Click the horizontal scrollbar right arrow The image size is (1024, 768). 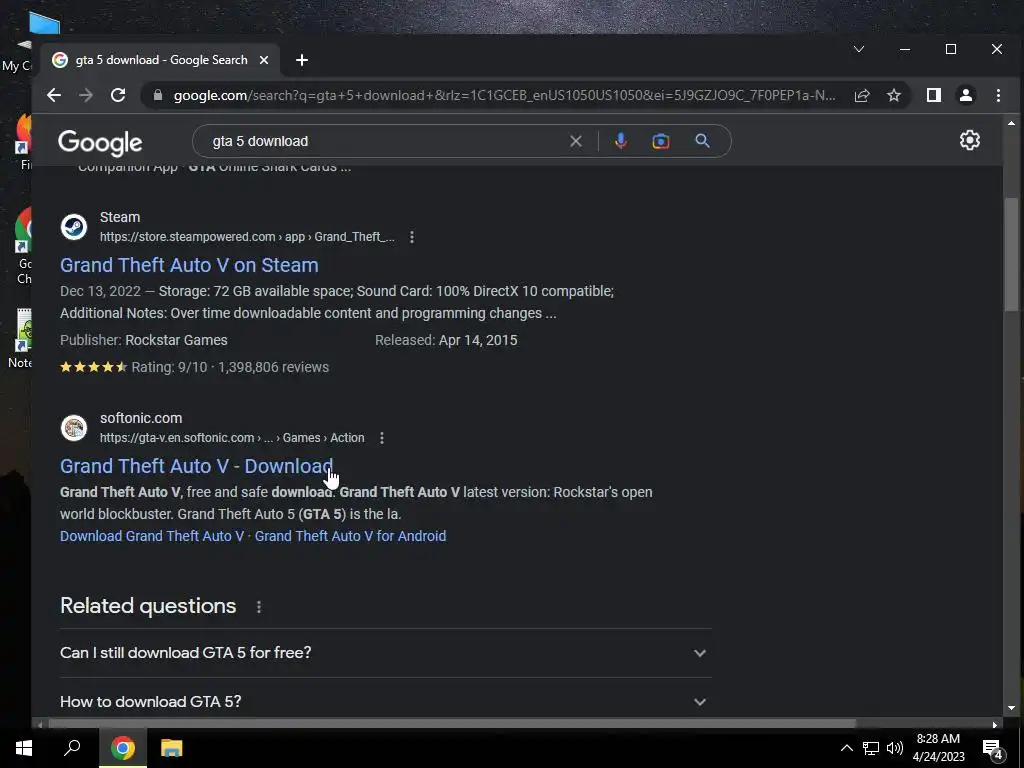point(995,724)
